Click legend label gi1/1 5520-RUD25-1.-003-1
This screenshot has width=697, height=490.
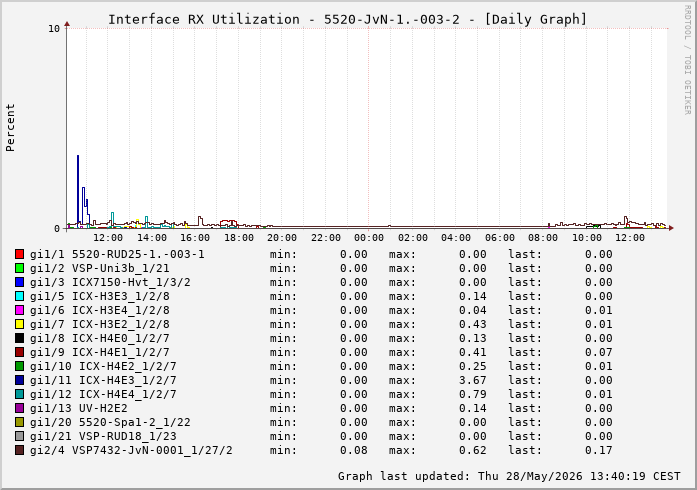pos(117,254)
